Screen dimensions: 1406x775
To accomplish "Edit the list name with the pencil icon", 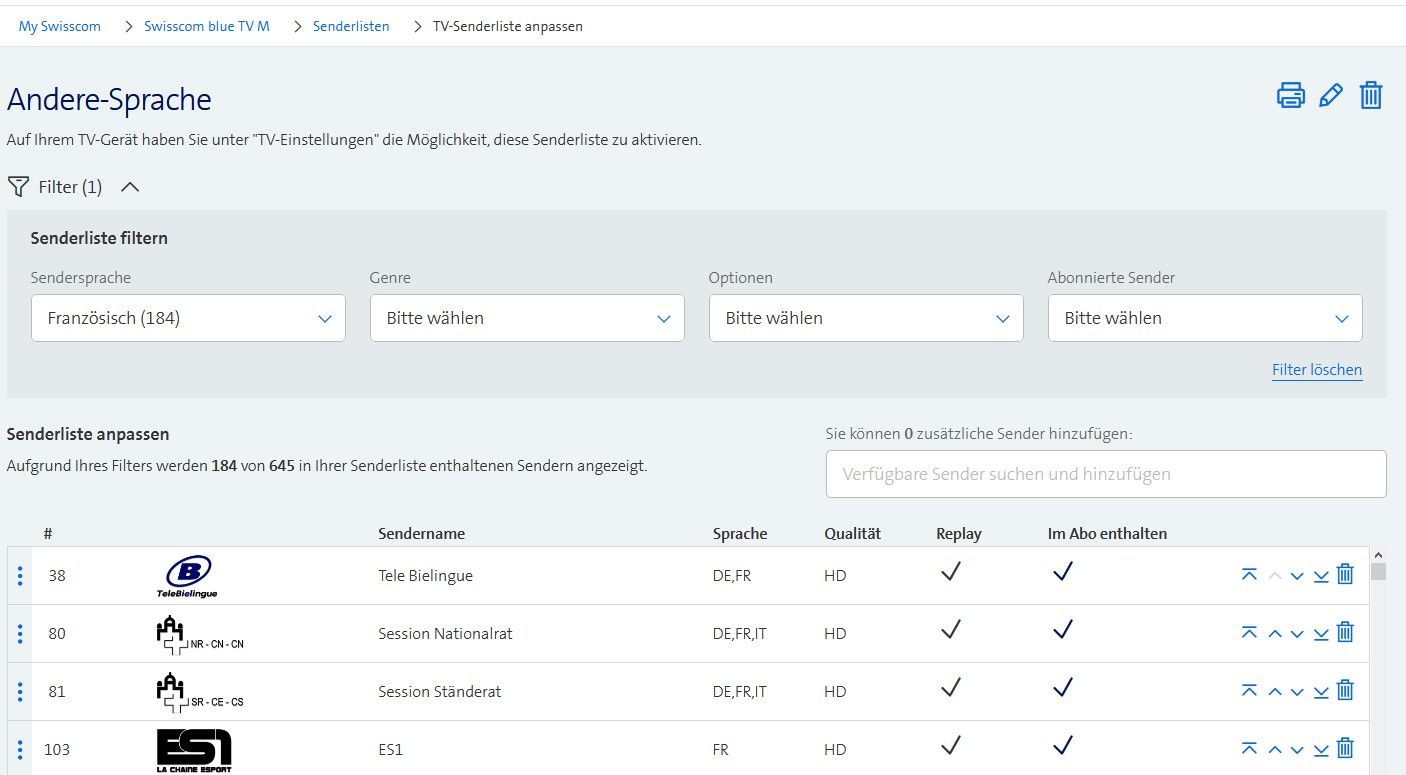I will [x=1331, y=95].
